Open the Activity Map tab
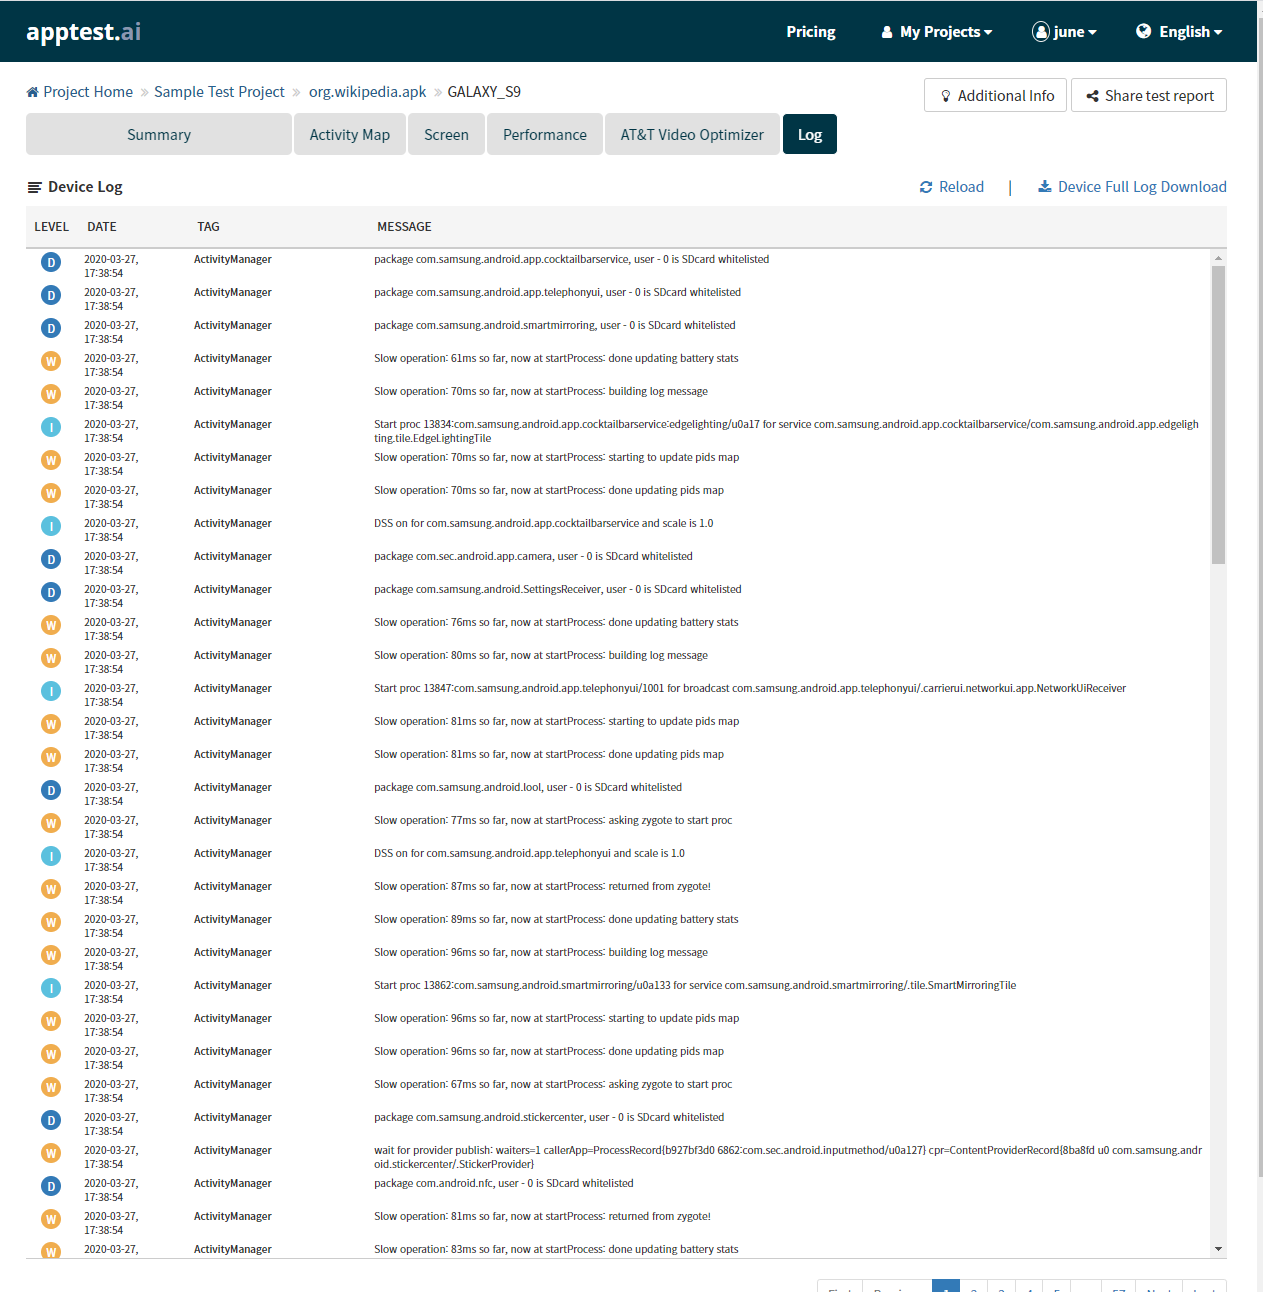 pos(350,134)
